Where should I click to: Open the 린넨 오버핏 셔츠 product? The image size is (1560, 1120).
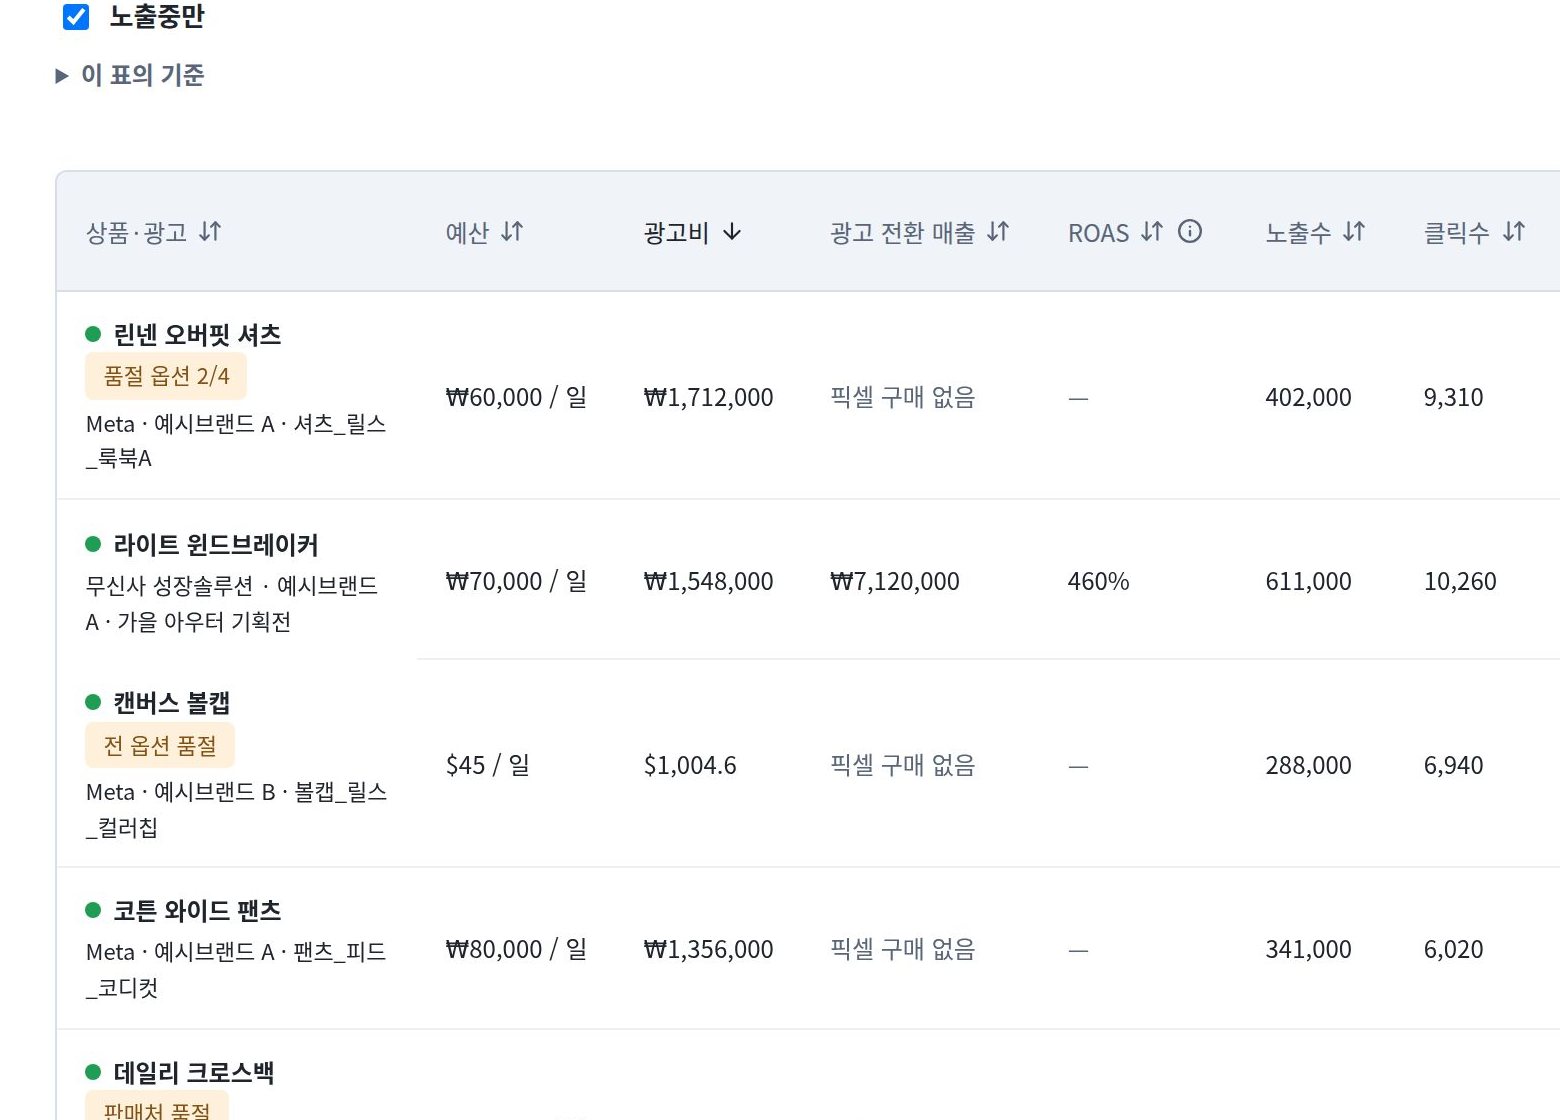click(x=197, y=335)
